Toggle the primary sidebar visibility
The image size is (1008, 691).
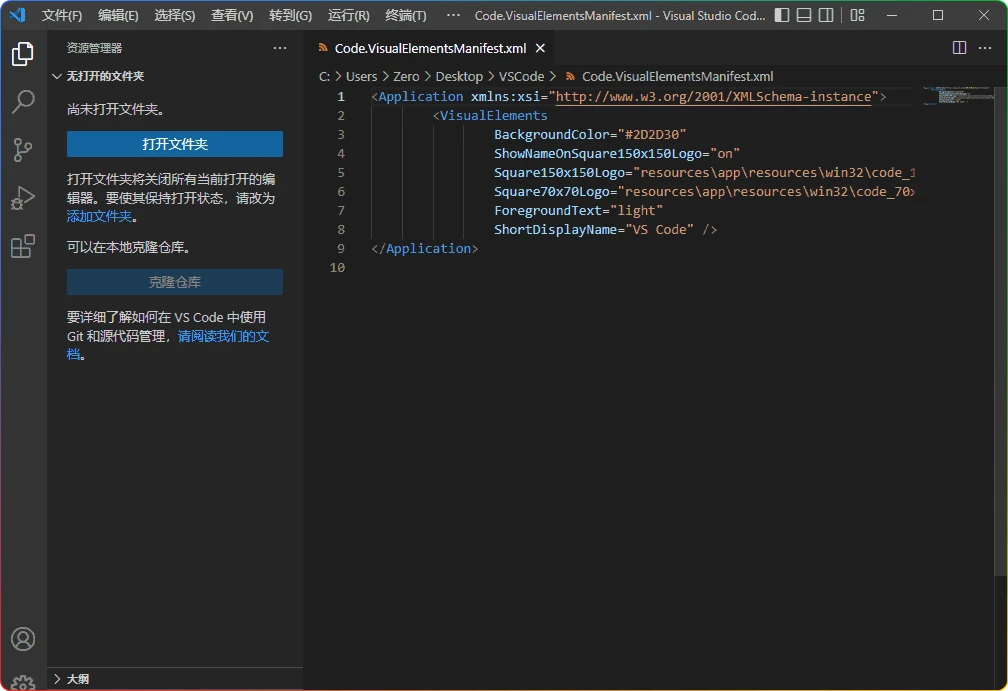click(783, 14)
